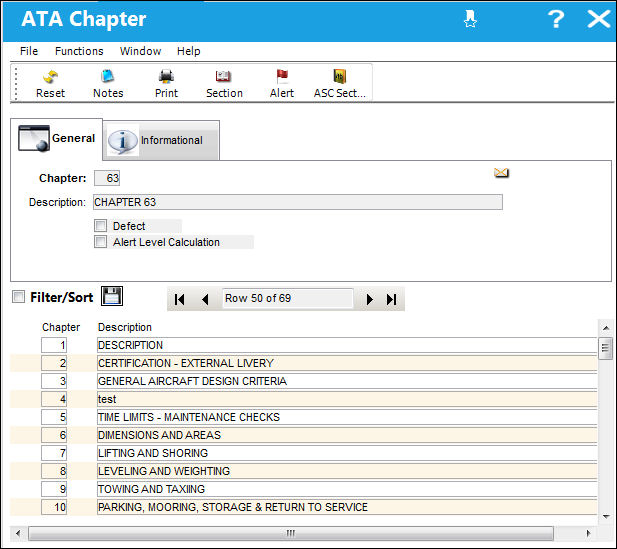Click chapter number cell 8
617x549 pixels.
[54, 471]
